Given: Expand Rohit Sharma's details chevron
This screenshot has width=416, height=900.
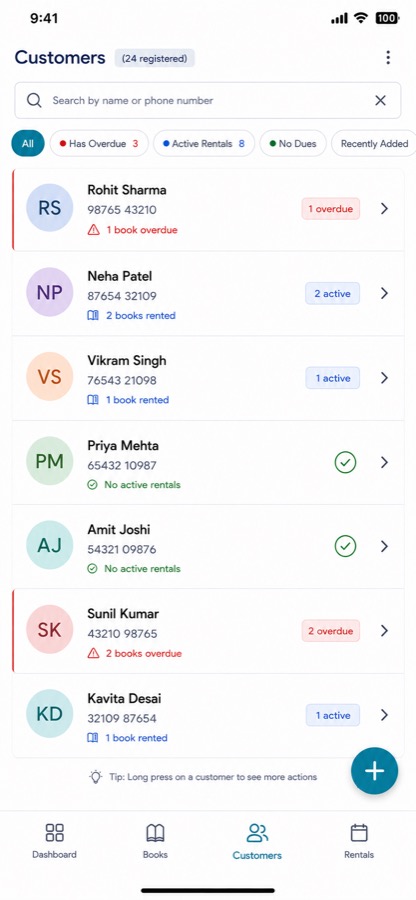Looking at the screenshot, I should click(384, 209).
